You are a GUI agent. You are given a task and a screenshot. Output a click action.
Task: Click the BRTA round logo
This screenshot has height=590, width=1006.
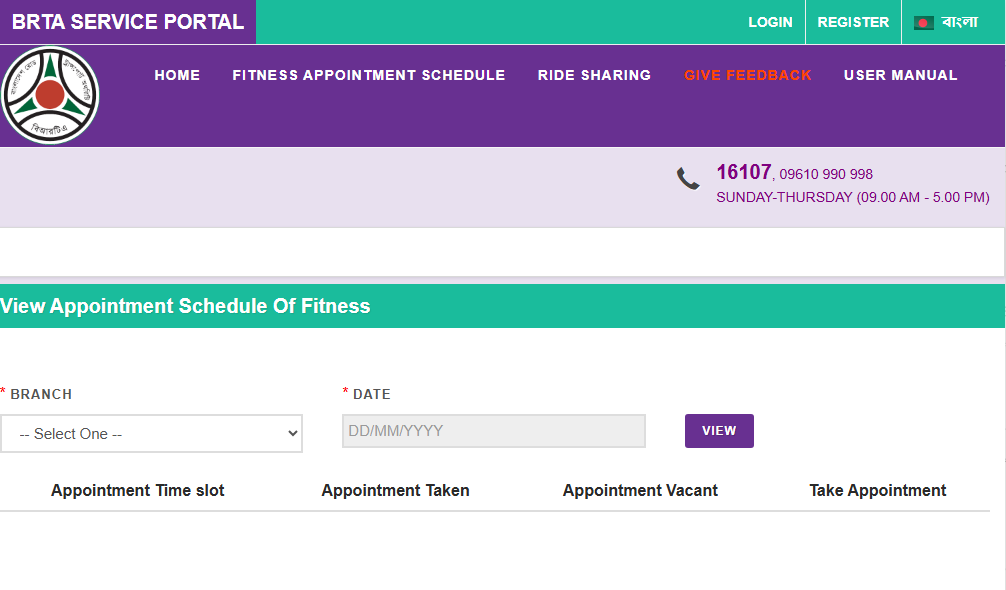coord(50,96)
